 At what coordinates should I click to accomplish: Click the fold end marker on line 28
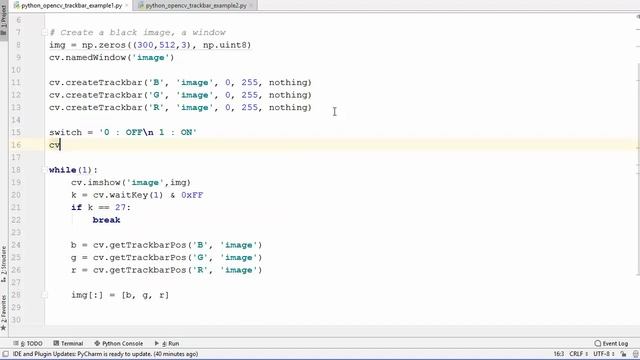click(44, 295)
